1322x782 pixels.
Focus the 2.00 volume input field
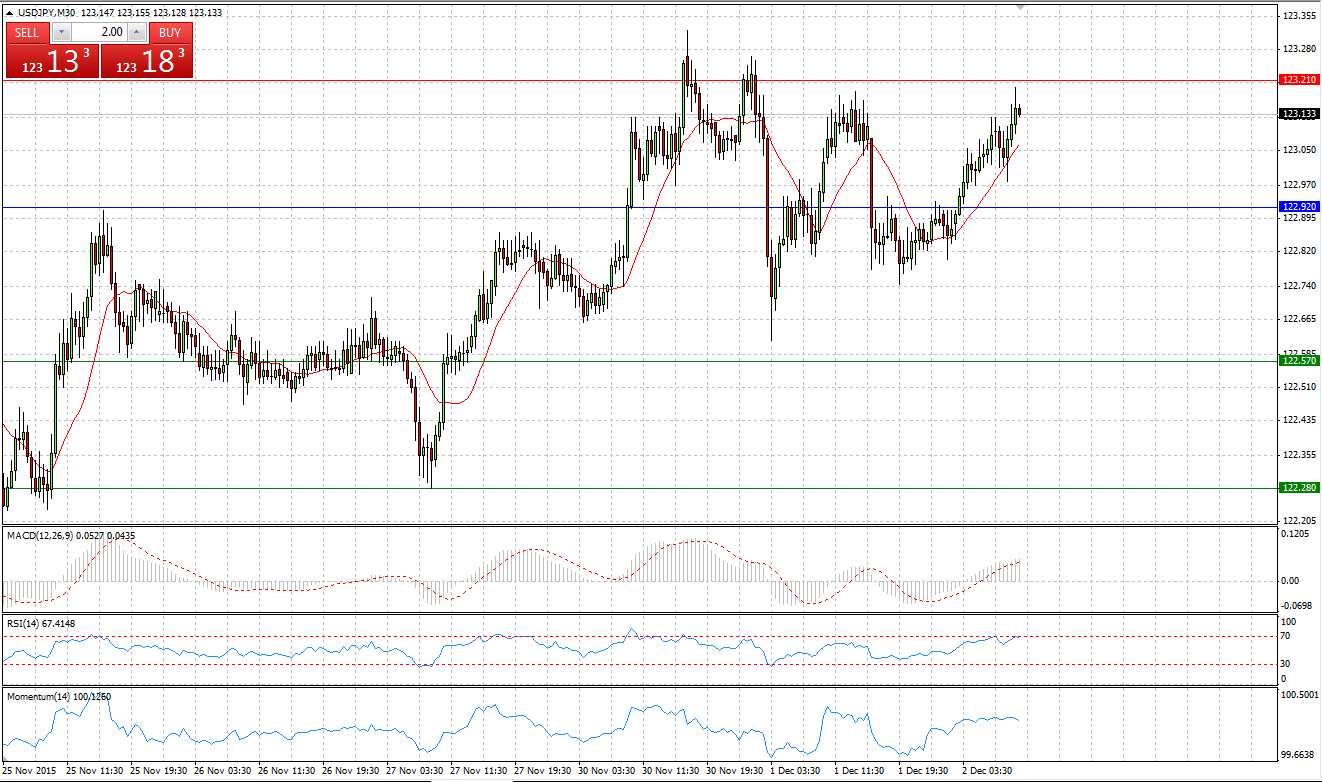point(99,32)
